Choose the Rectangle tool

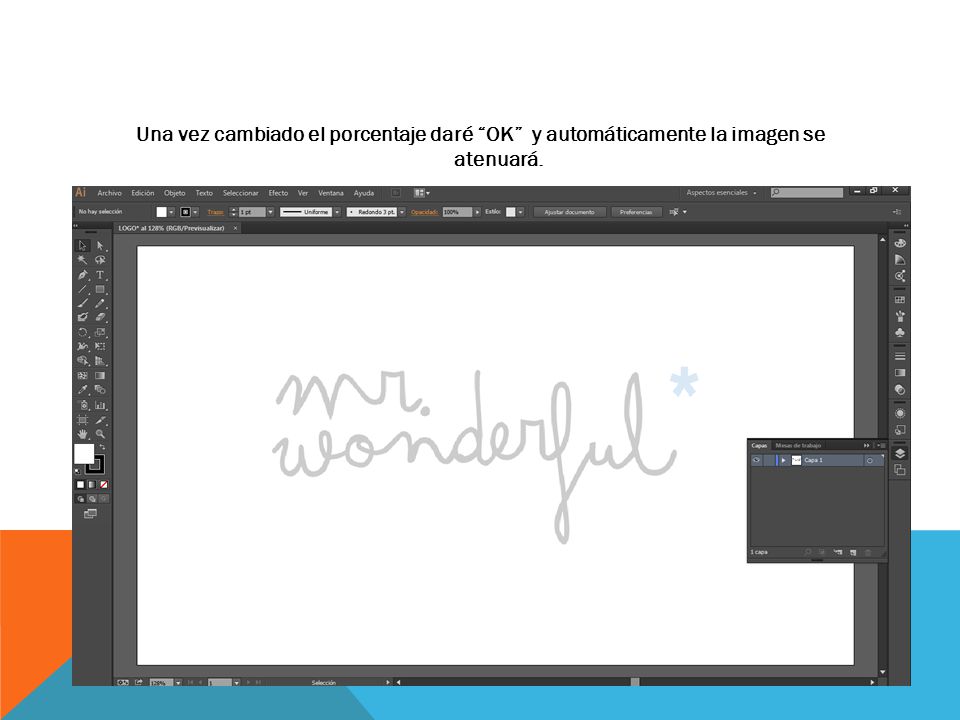pos(100,289)
